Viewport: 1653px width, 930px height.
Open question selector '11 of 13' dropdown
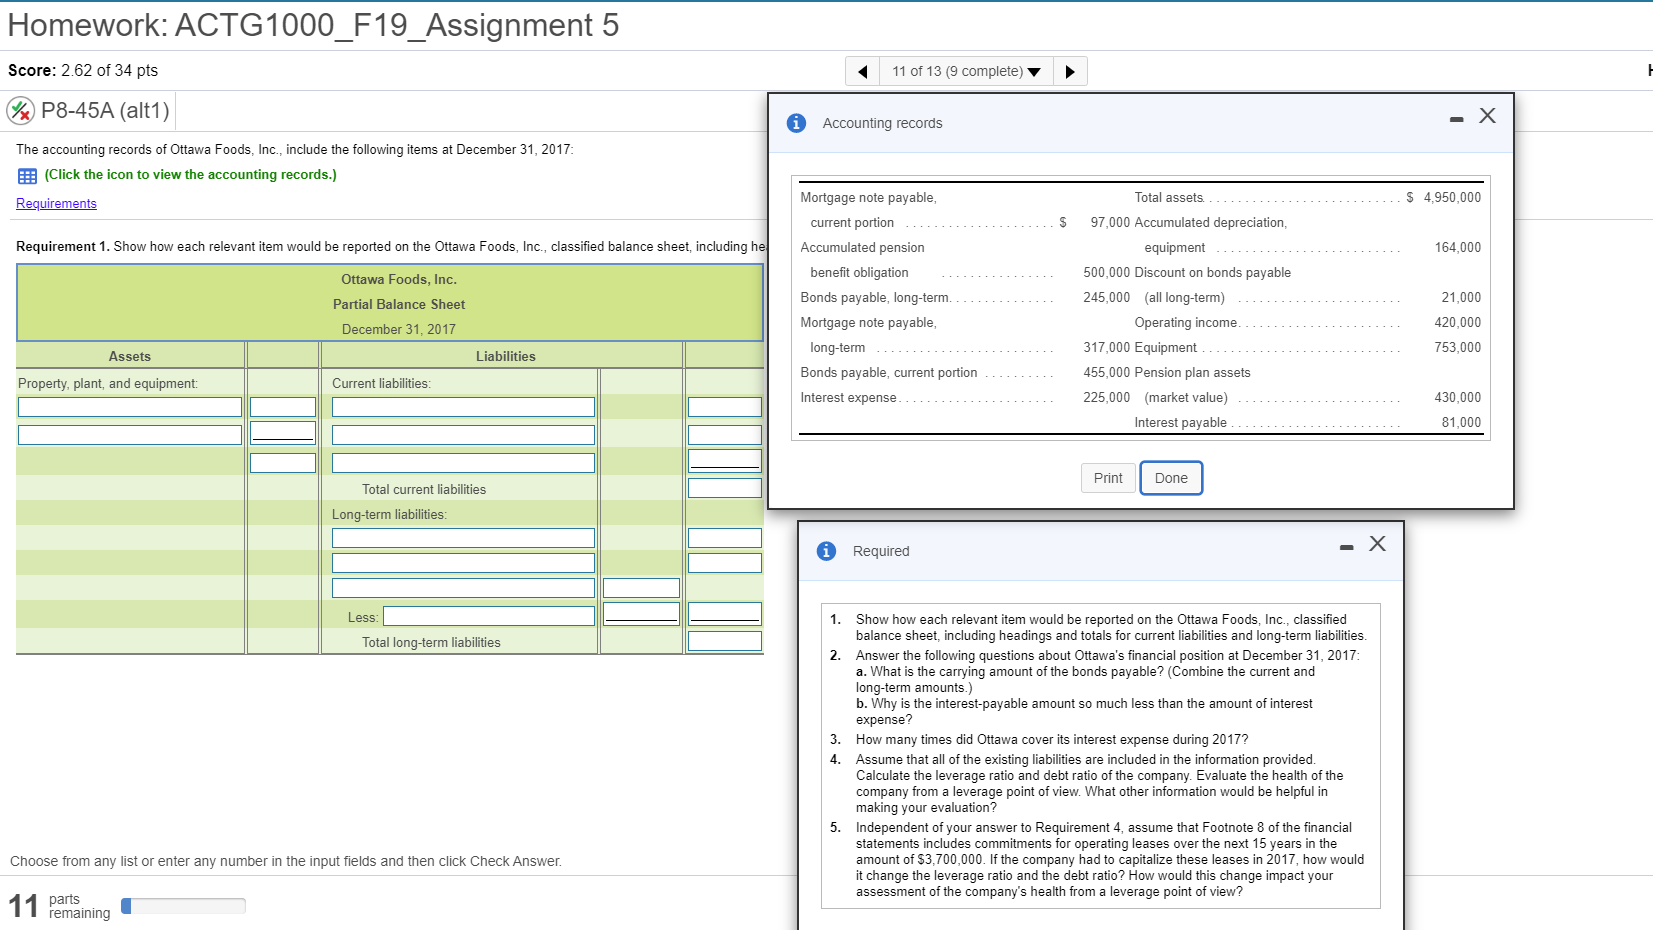[966, 71]
